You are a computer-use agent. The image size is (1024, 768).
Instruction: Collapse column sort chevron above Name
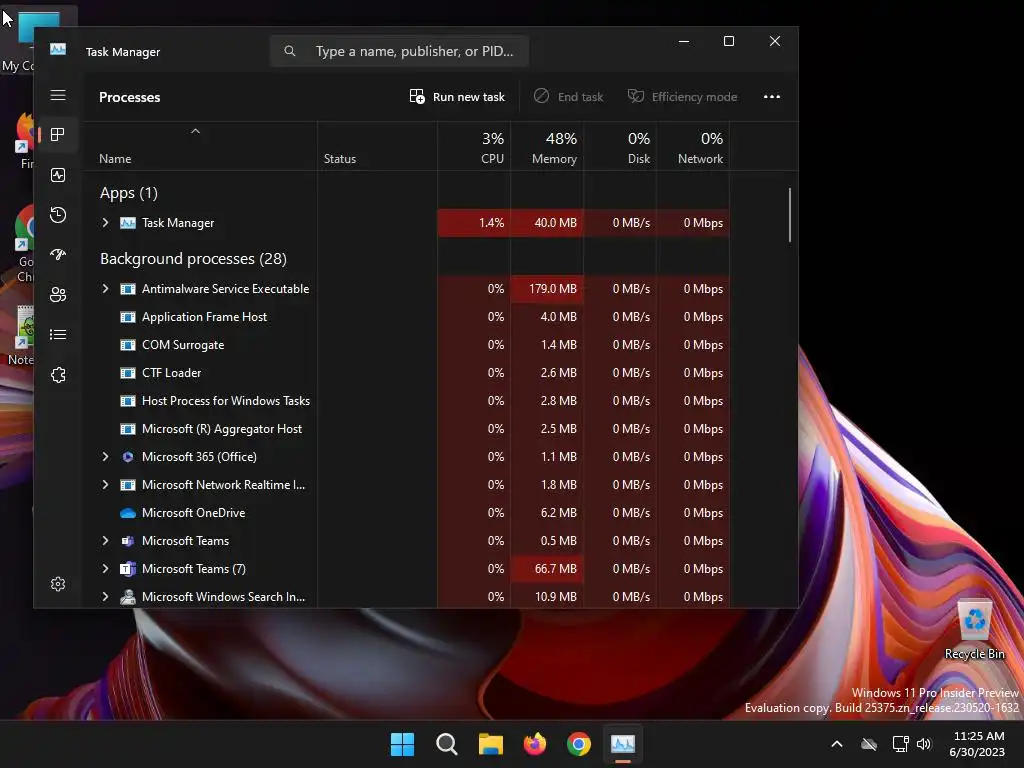coord(195,131)
